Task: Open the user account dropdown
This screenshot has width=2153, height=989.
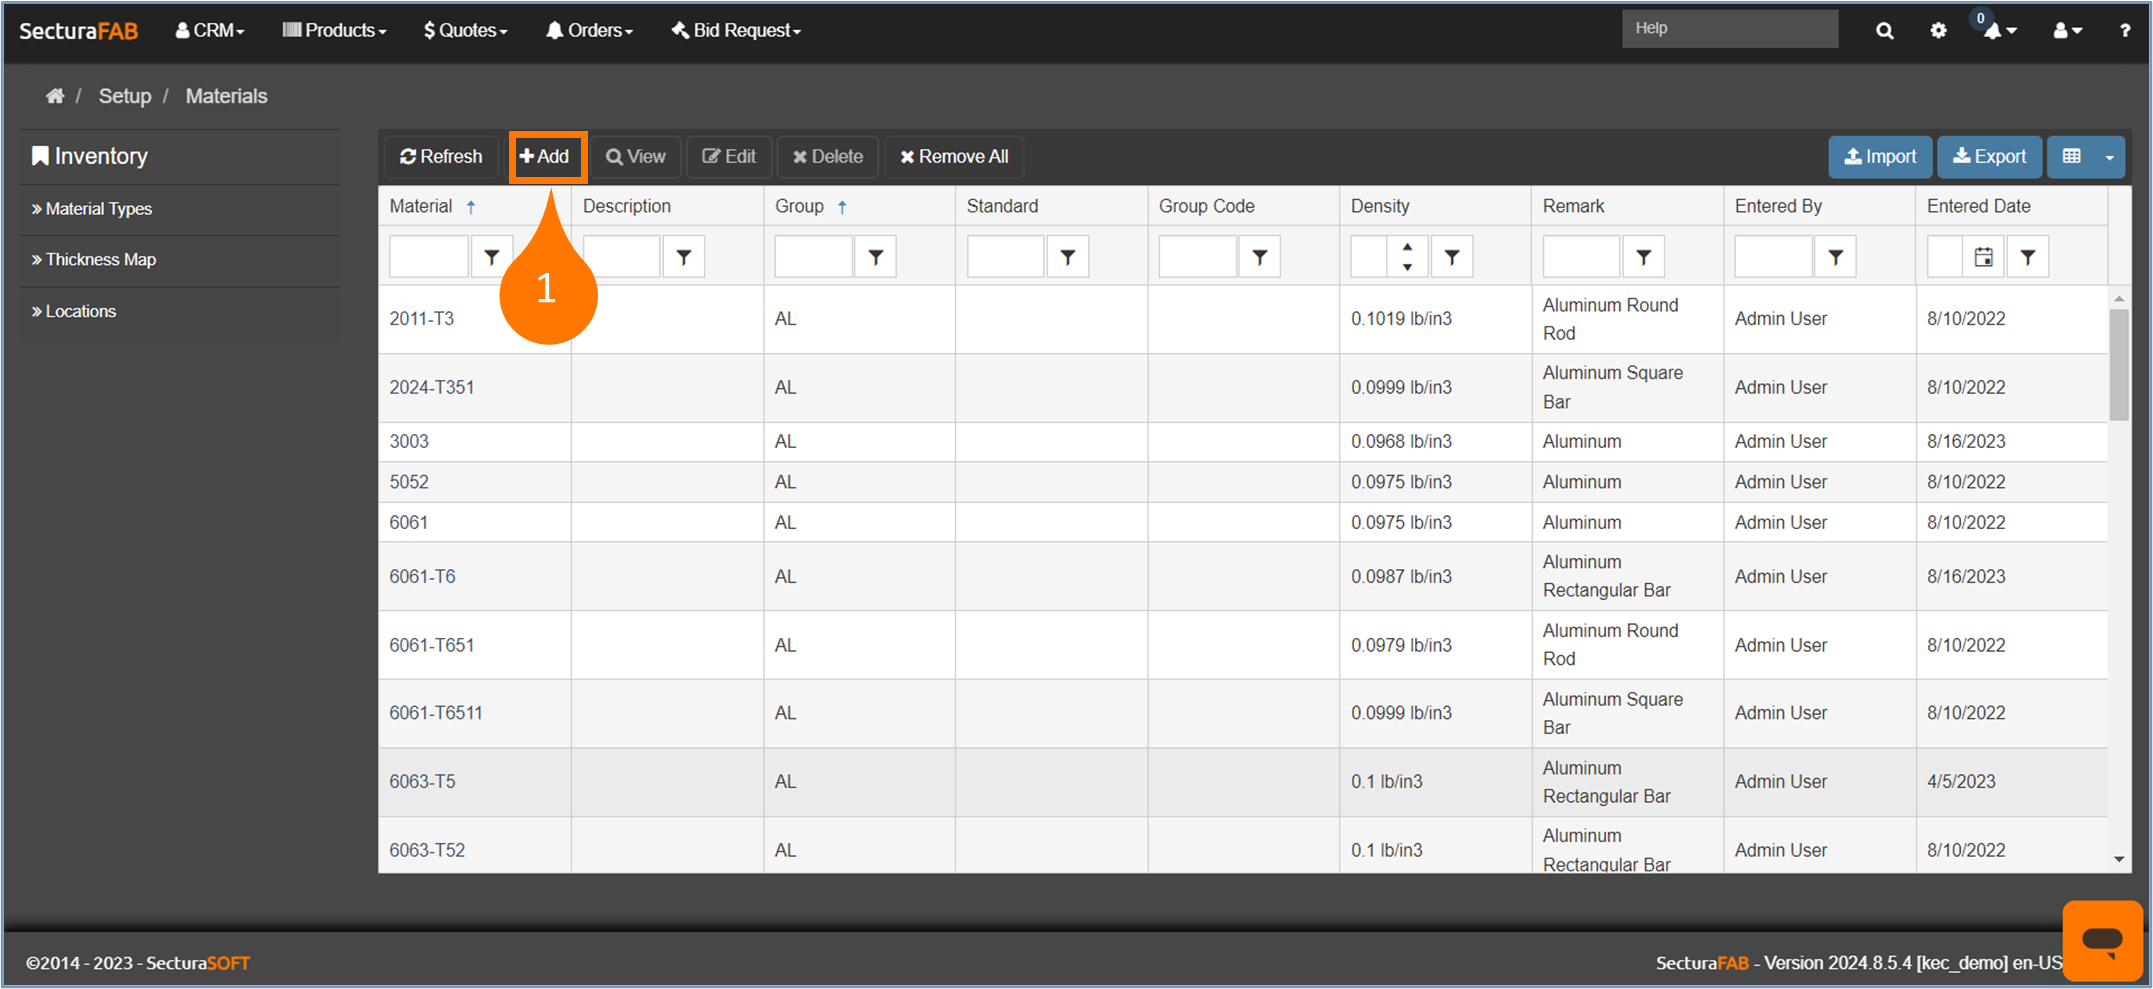Action: pyautogui.click(x=2067, y=30)
